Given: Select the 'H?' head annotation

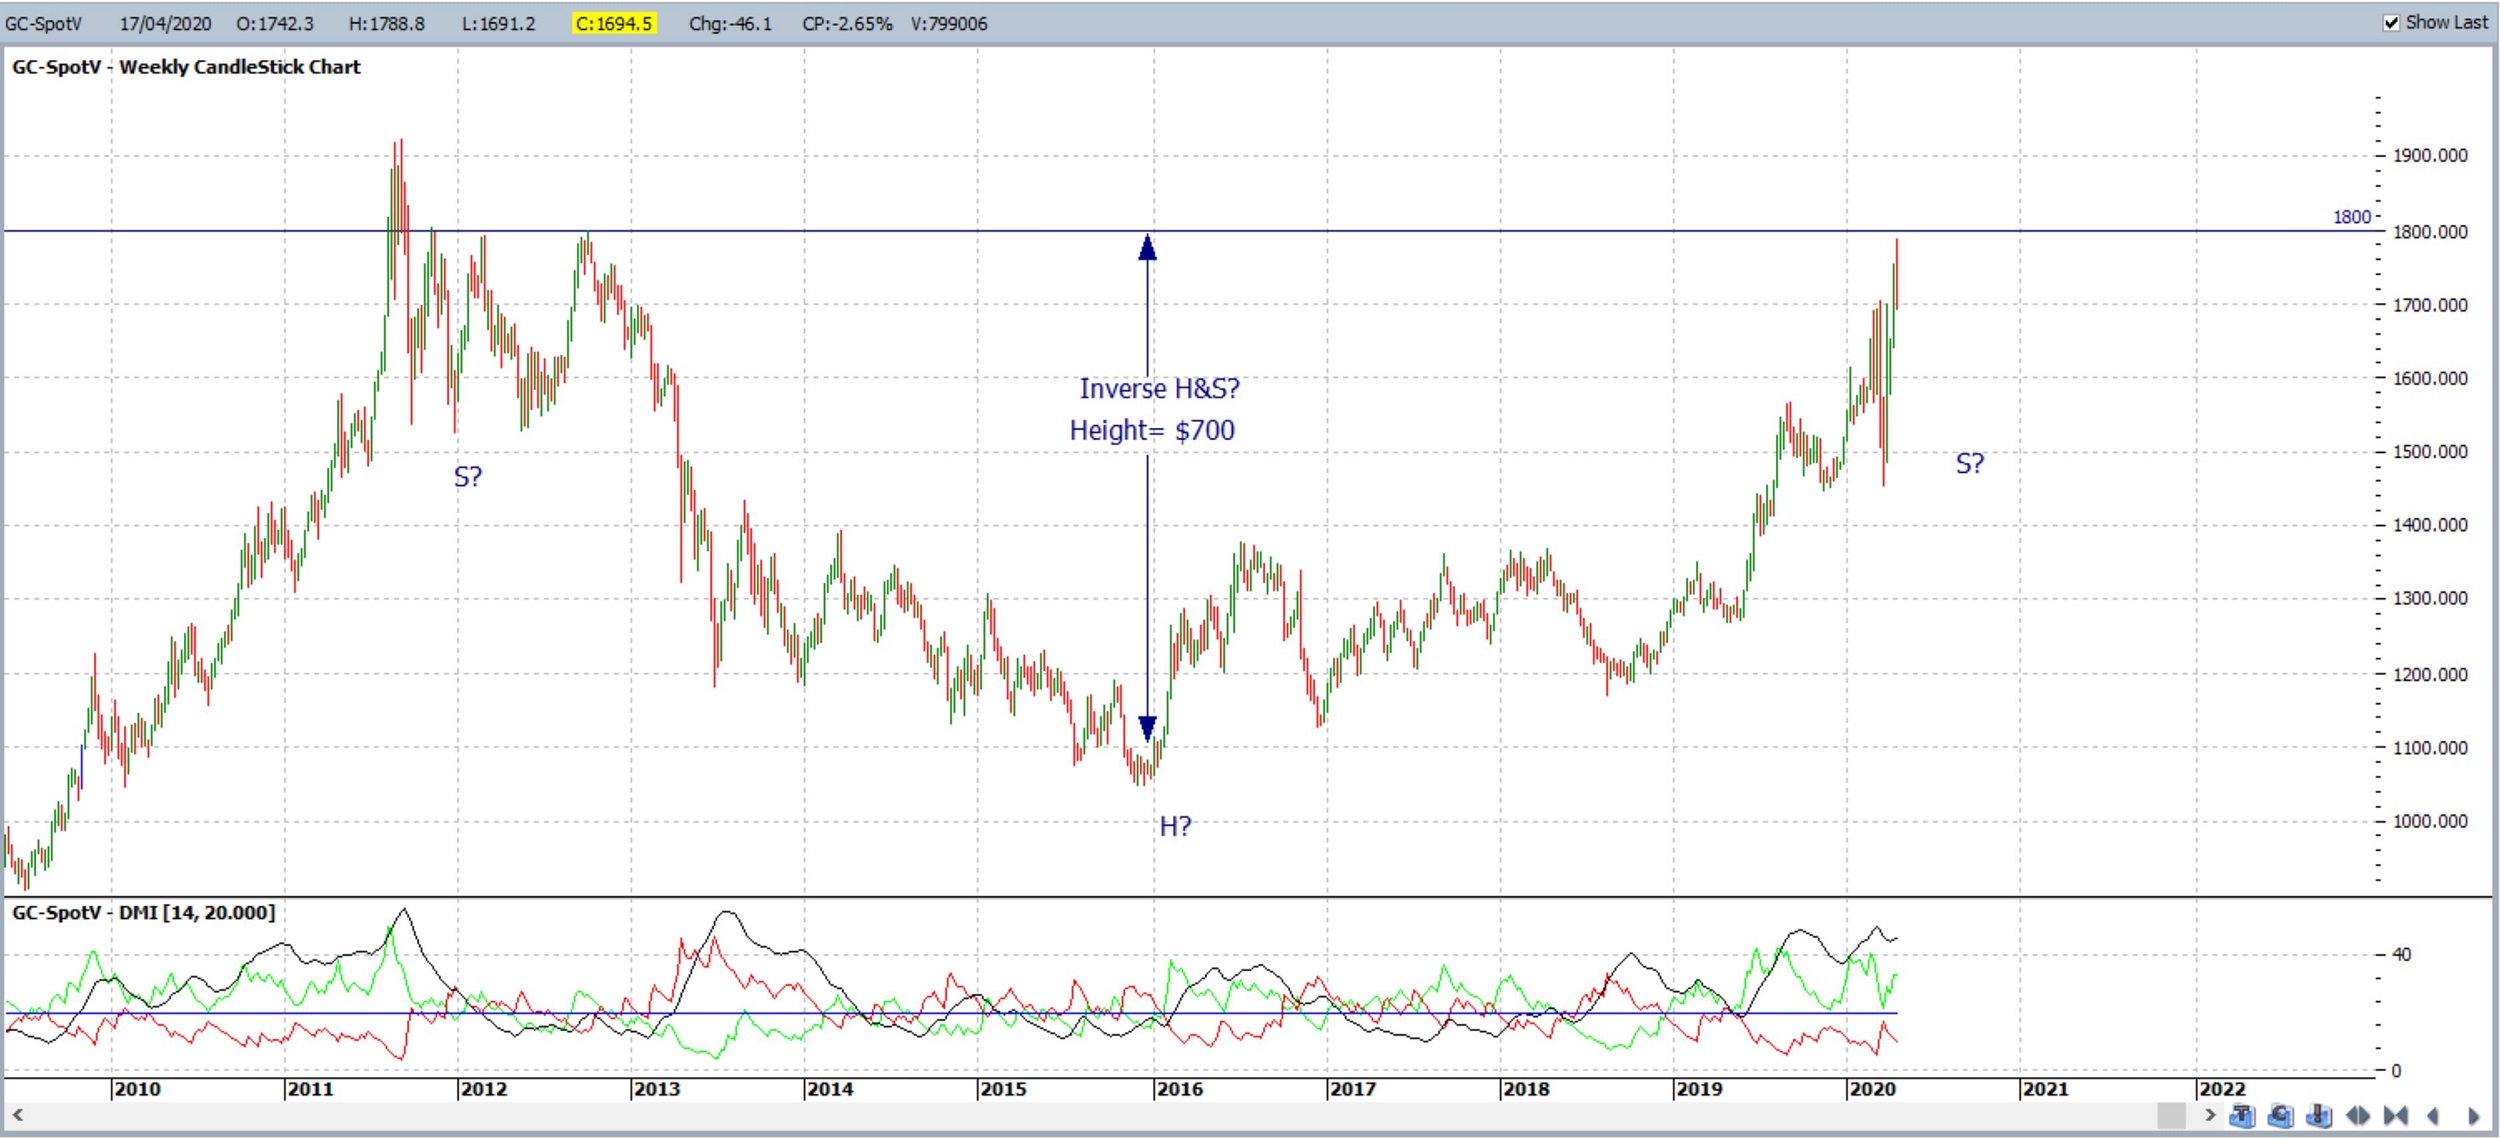Looking at the screenshot, I should 1175,826.
